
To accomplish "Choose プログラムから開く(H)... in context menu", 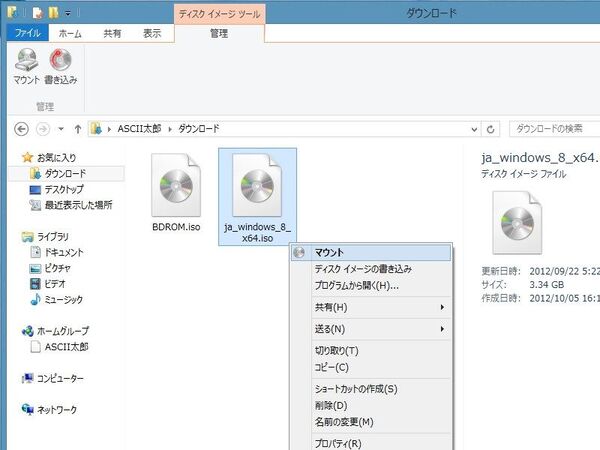I will coord(371,285).
